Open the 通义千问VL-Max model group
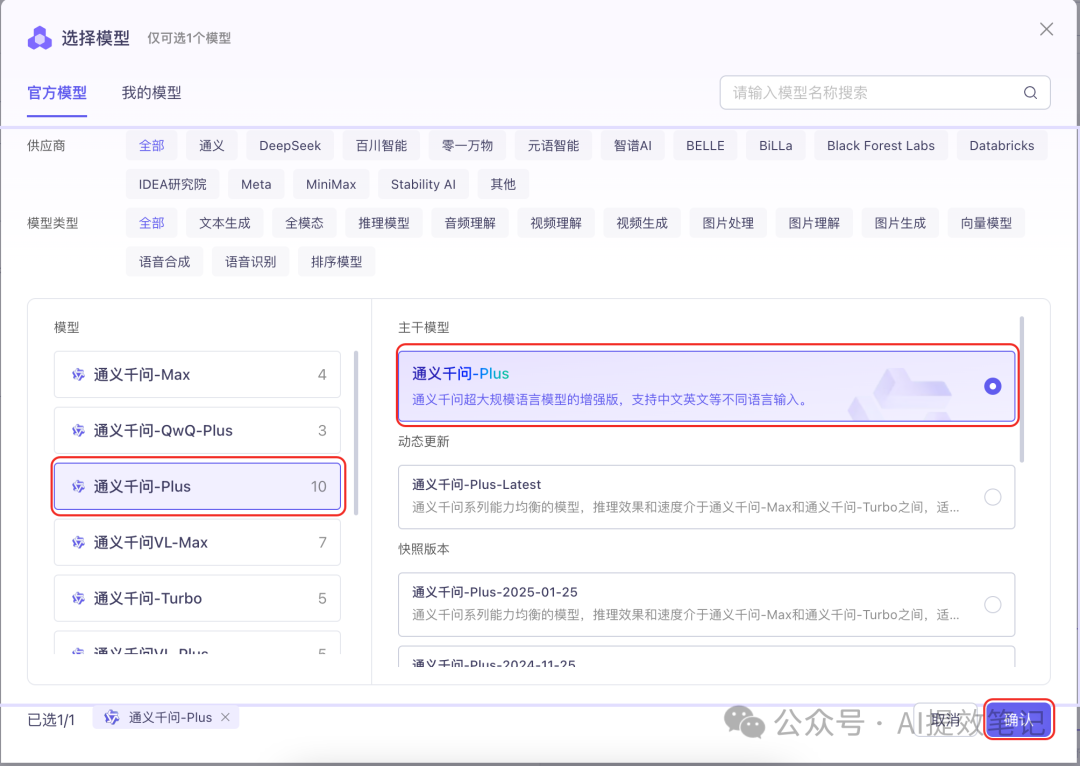The image size is (1080, 766). 197,542
